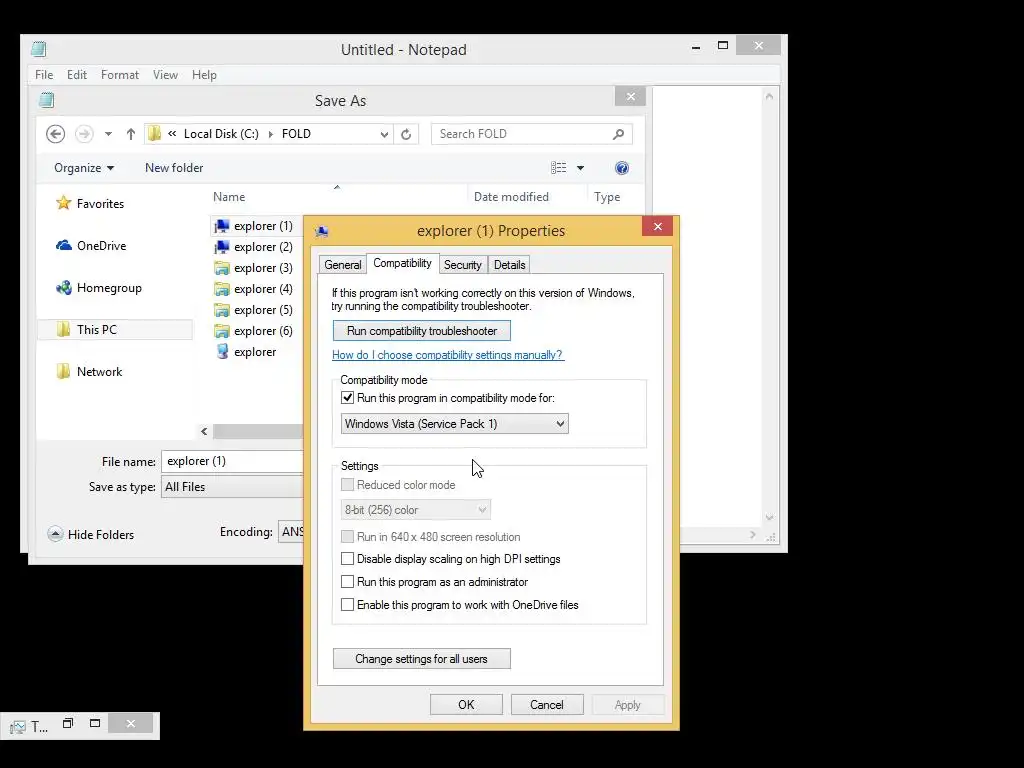1024x768 pixels.
Task: Open the Notepad File menu
Action: coord(44,75)
